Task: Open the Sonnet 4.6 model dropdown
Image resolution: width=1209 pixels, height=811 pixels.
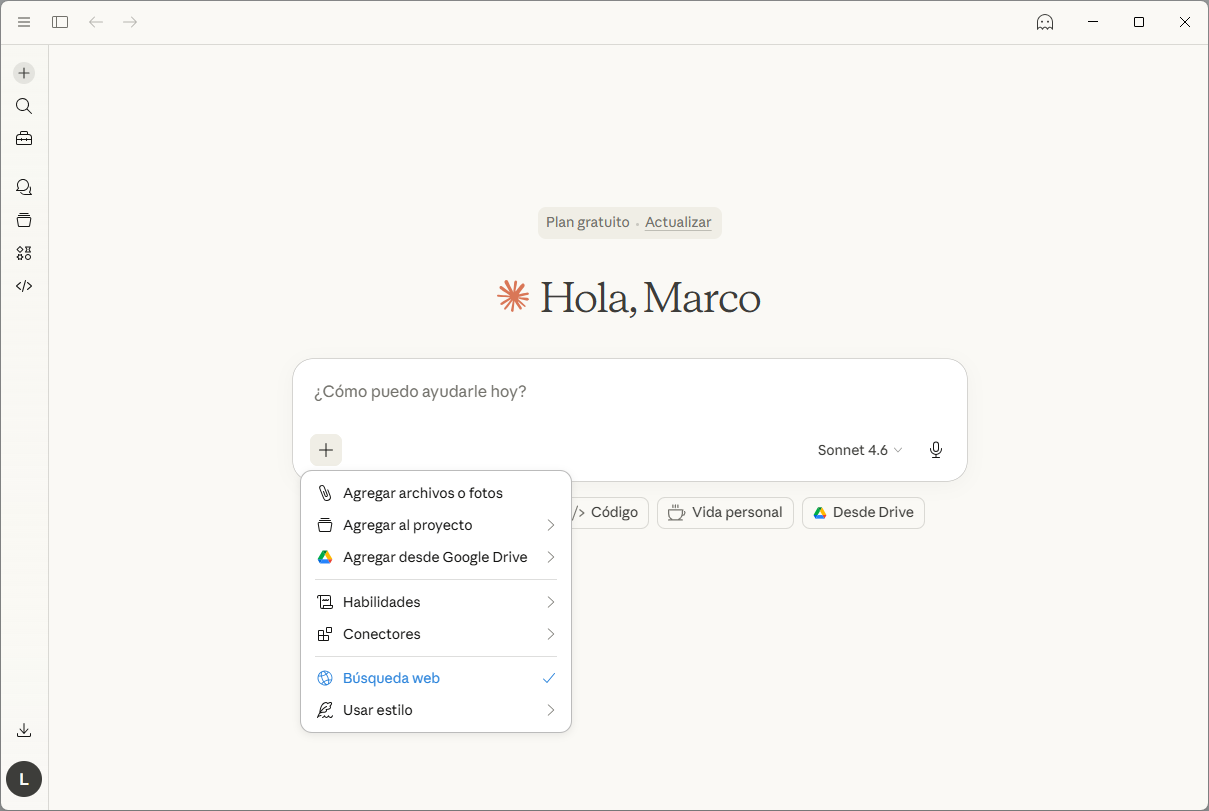Action: tap(859, 450)
